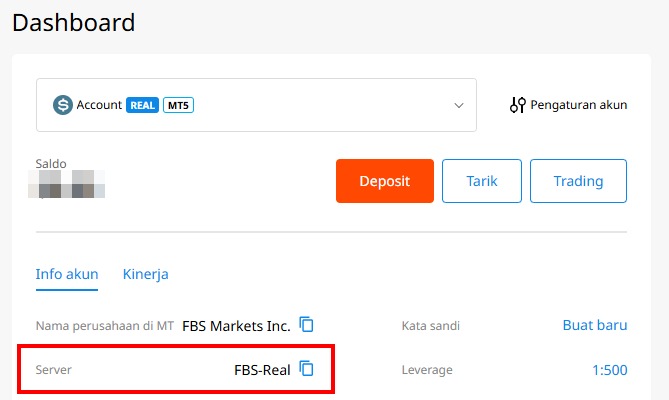Select the FBS Markets Inc. text
Image resolution: width=669 pixels, height=400 pixels.
[236, 326]
